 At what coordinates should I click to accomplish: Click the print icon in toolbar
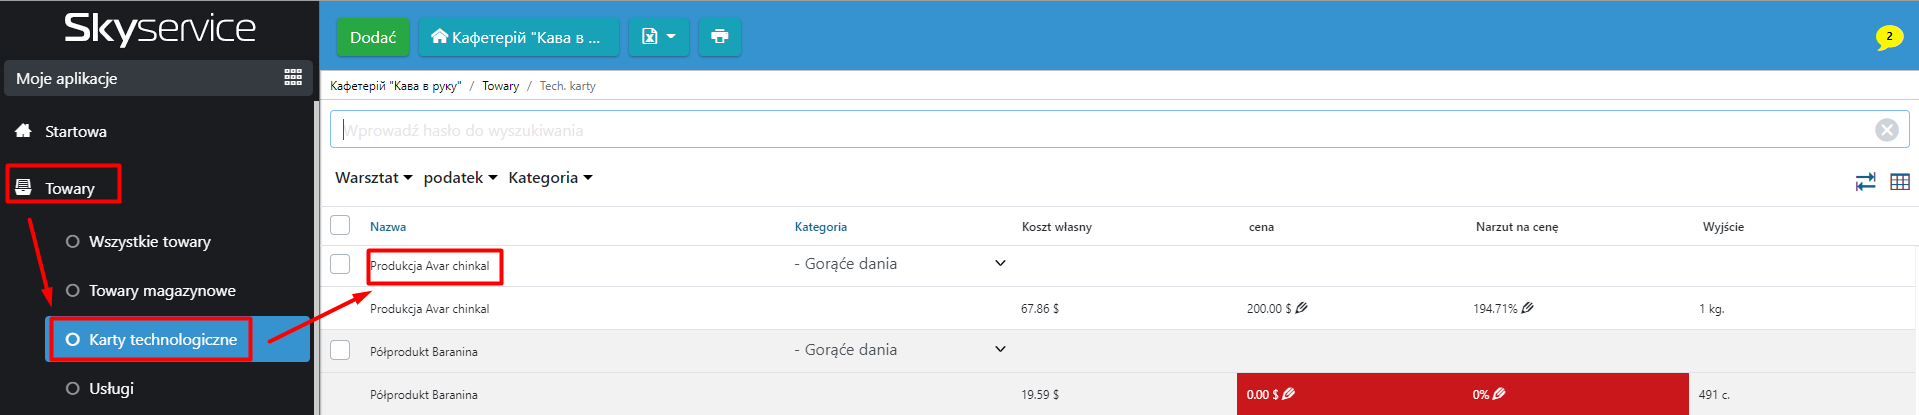(719, 37)
